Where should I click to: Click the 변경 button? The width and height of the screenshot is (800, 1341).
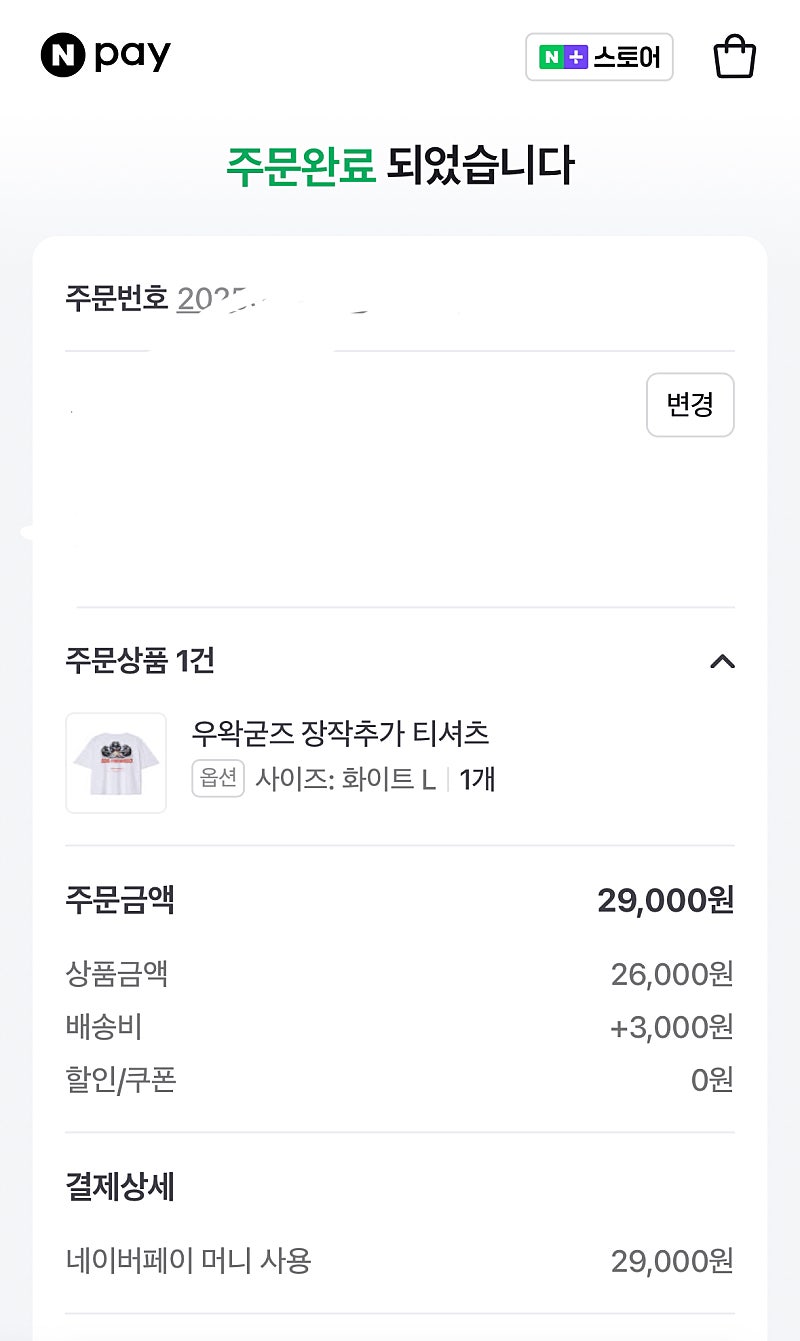coord(690,405)
